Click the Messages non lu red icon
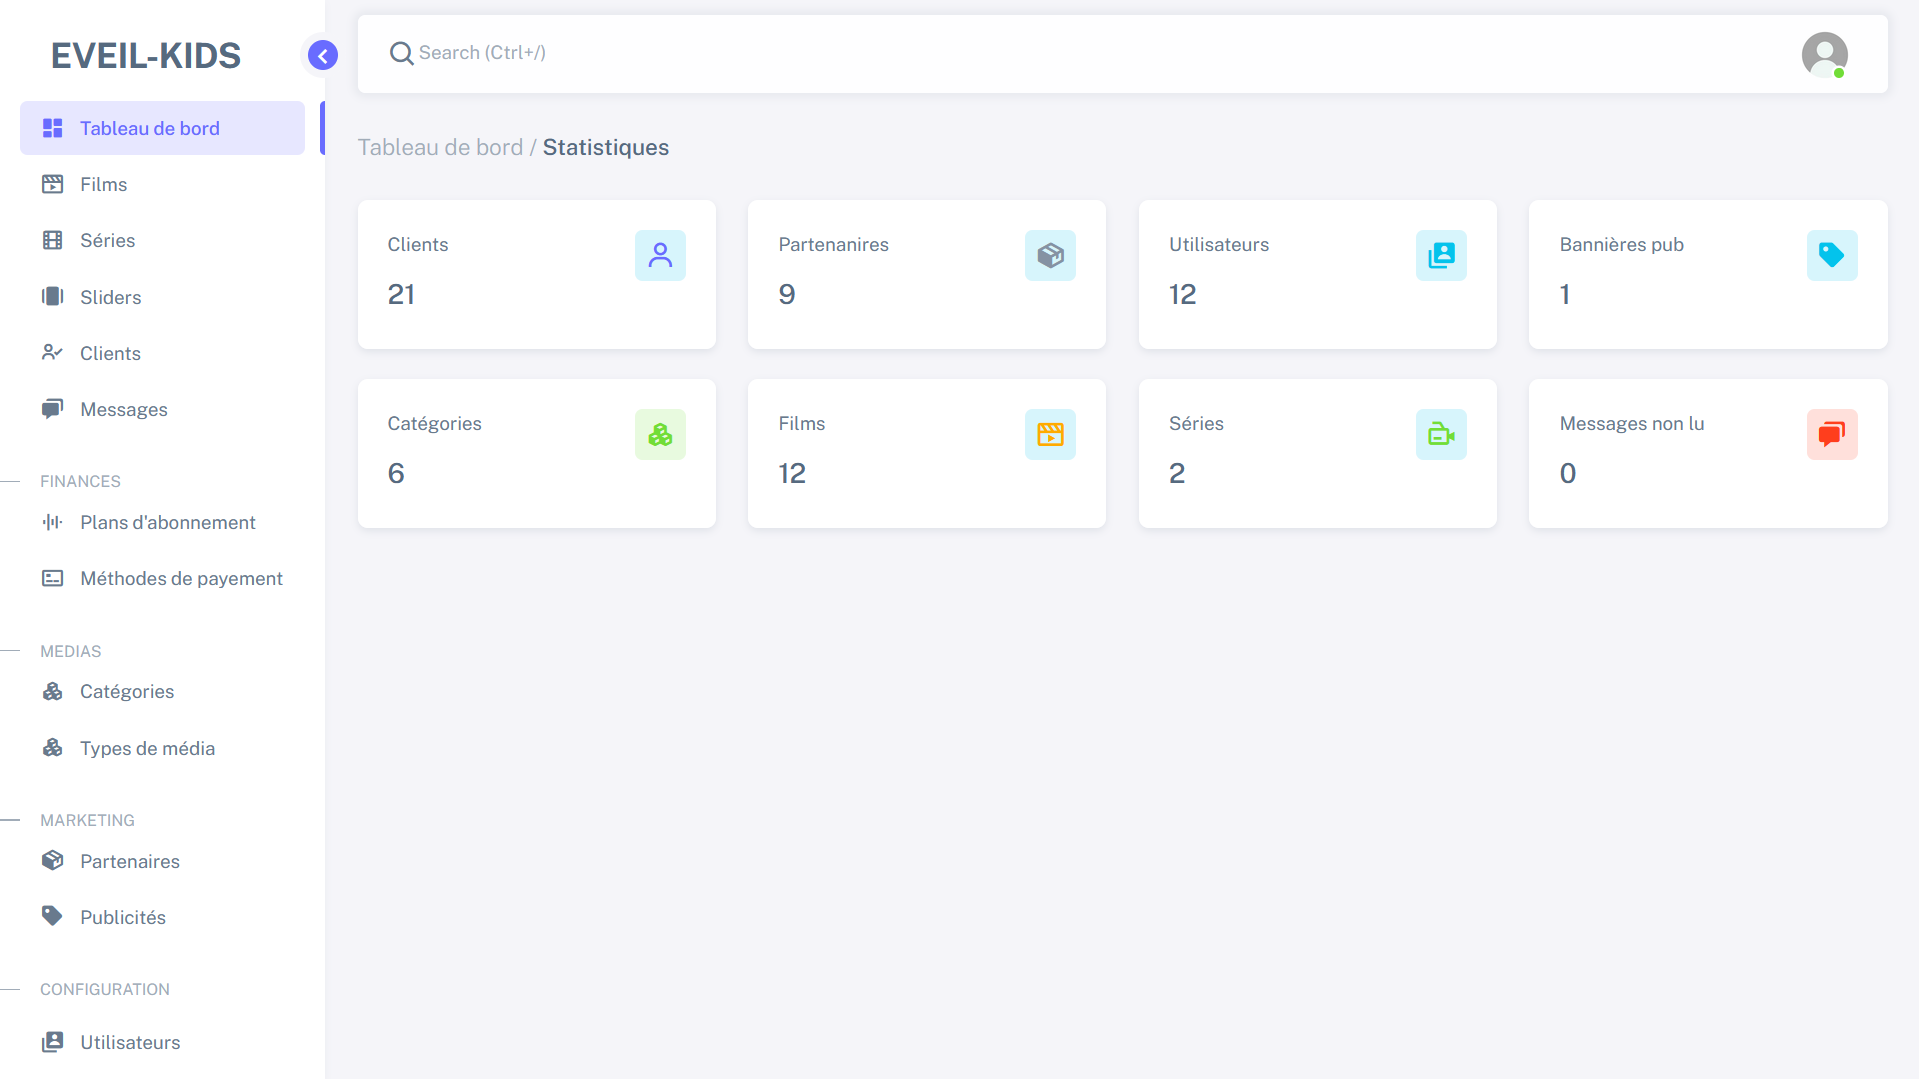The height and width of the screenshot is (1079, 1919). pos(1831,434)
